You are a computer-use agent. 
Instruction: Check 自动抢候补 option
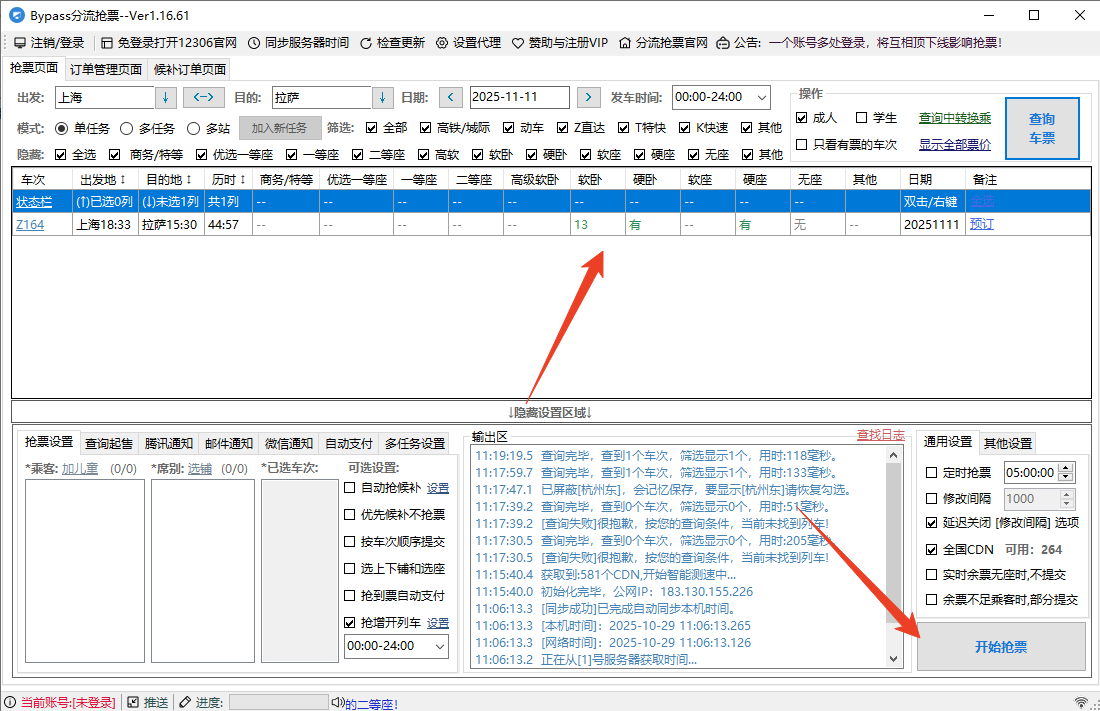tap(350, 488)
